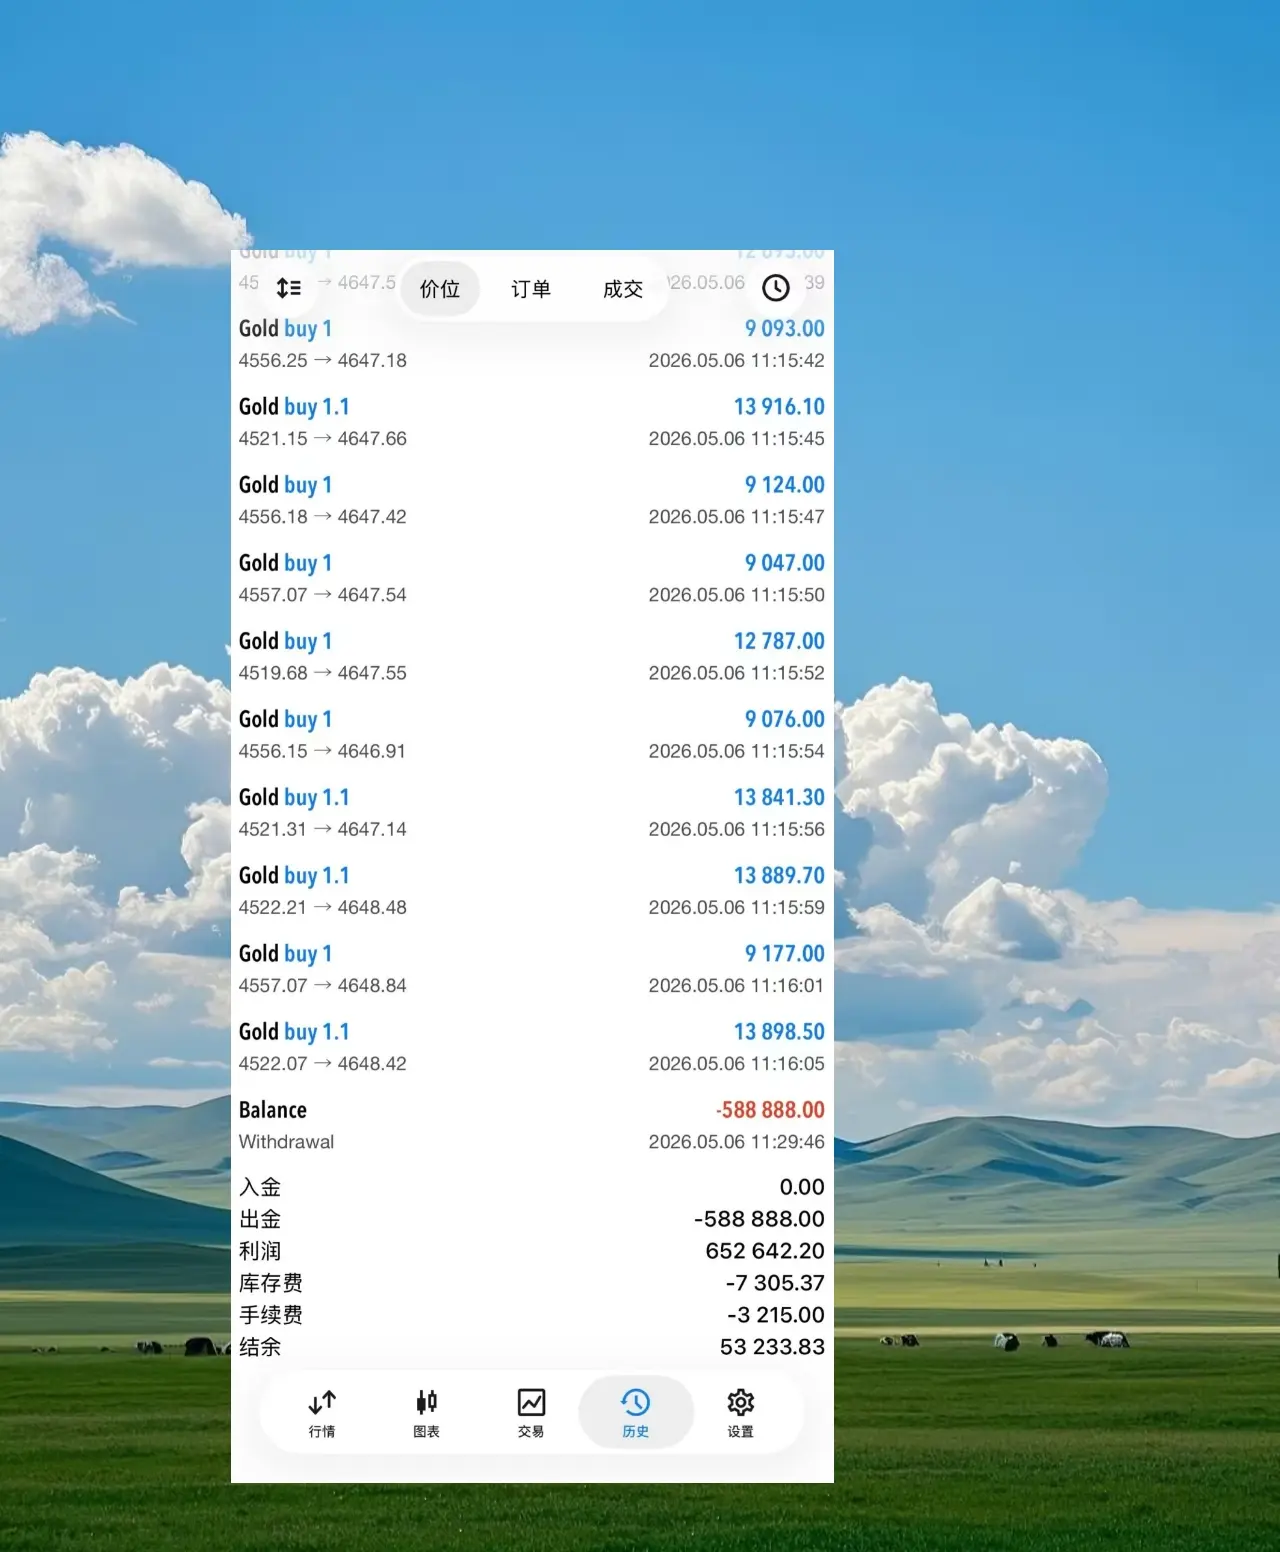Tap the timestamp 2026.05.06 11:29:46
This screenshot has width=1280, height=1552.
pos(737,1142)
